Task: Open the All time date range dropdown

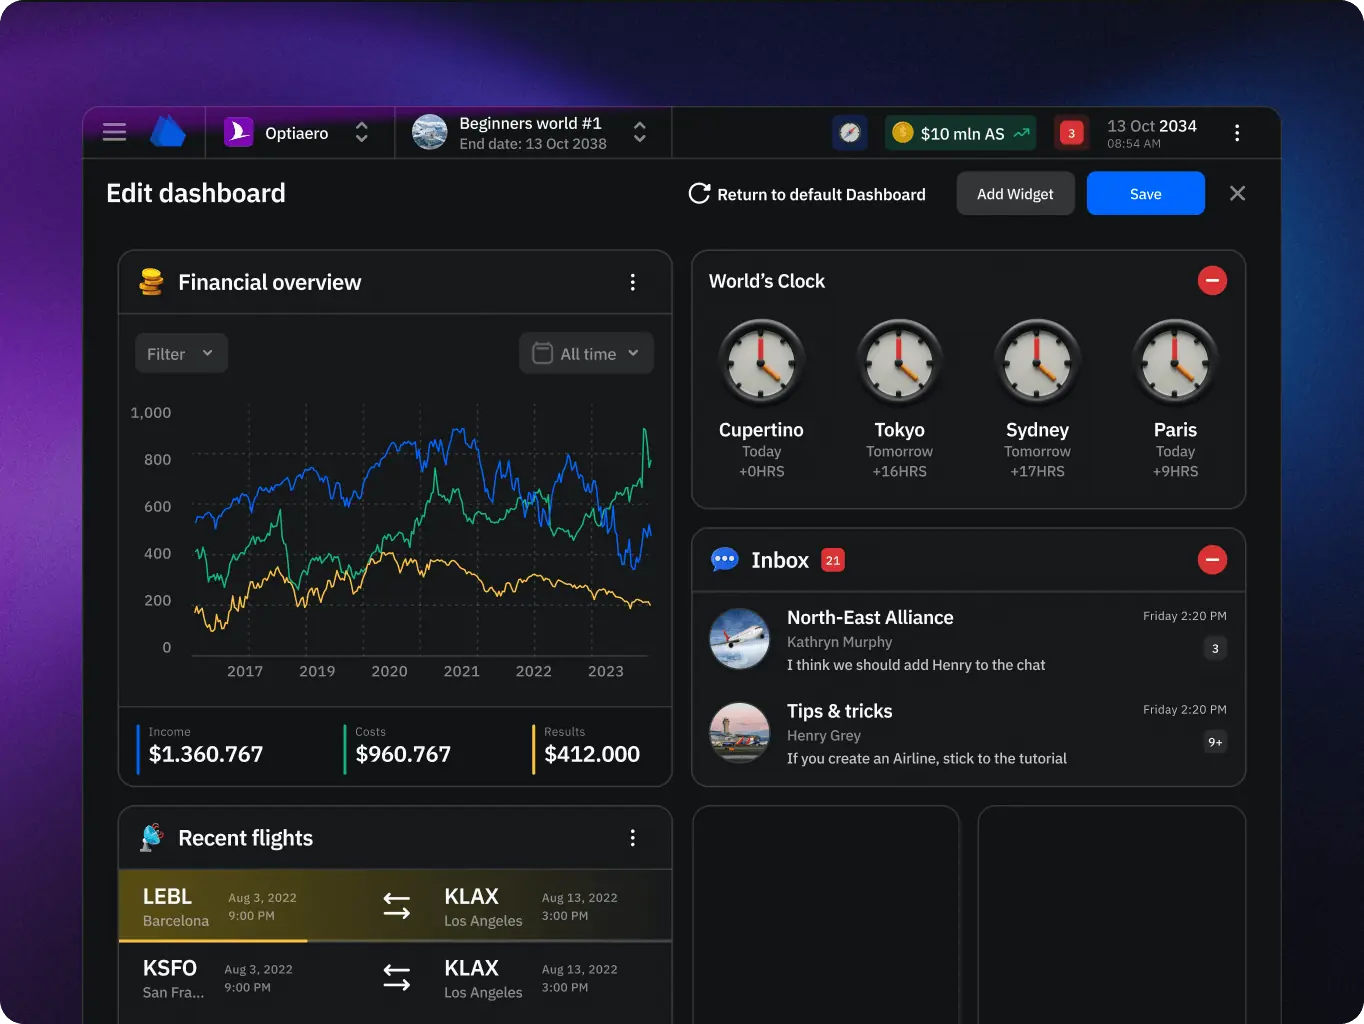Action: pyautogui.click(x=586, y=354)
